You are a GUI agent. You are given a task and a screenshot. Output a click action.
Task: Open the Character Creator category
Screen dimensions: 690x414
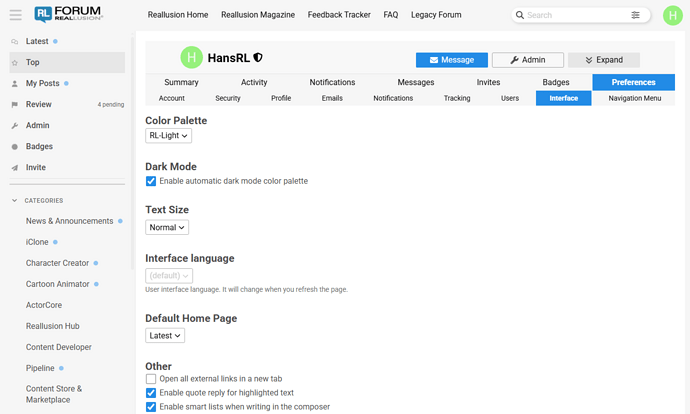[57, 263]
